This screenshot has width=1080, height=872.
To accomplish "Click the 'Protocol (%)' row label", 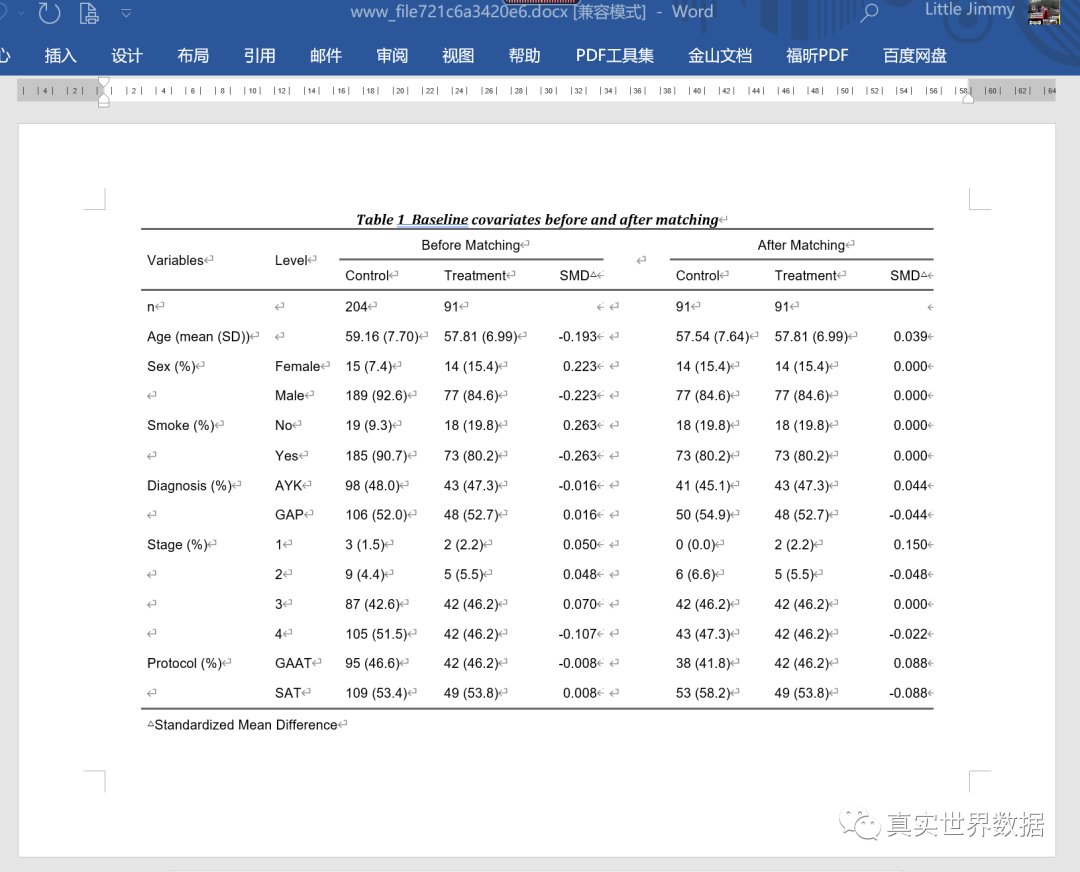I will (x=185, y=663).
